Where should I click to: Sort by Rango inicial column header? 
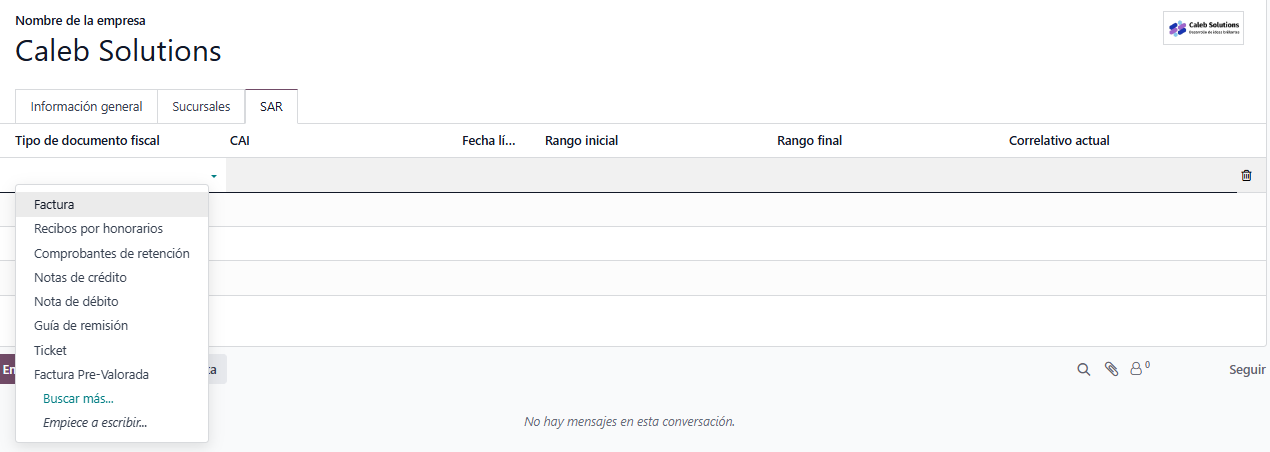(581, 140)
